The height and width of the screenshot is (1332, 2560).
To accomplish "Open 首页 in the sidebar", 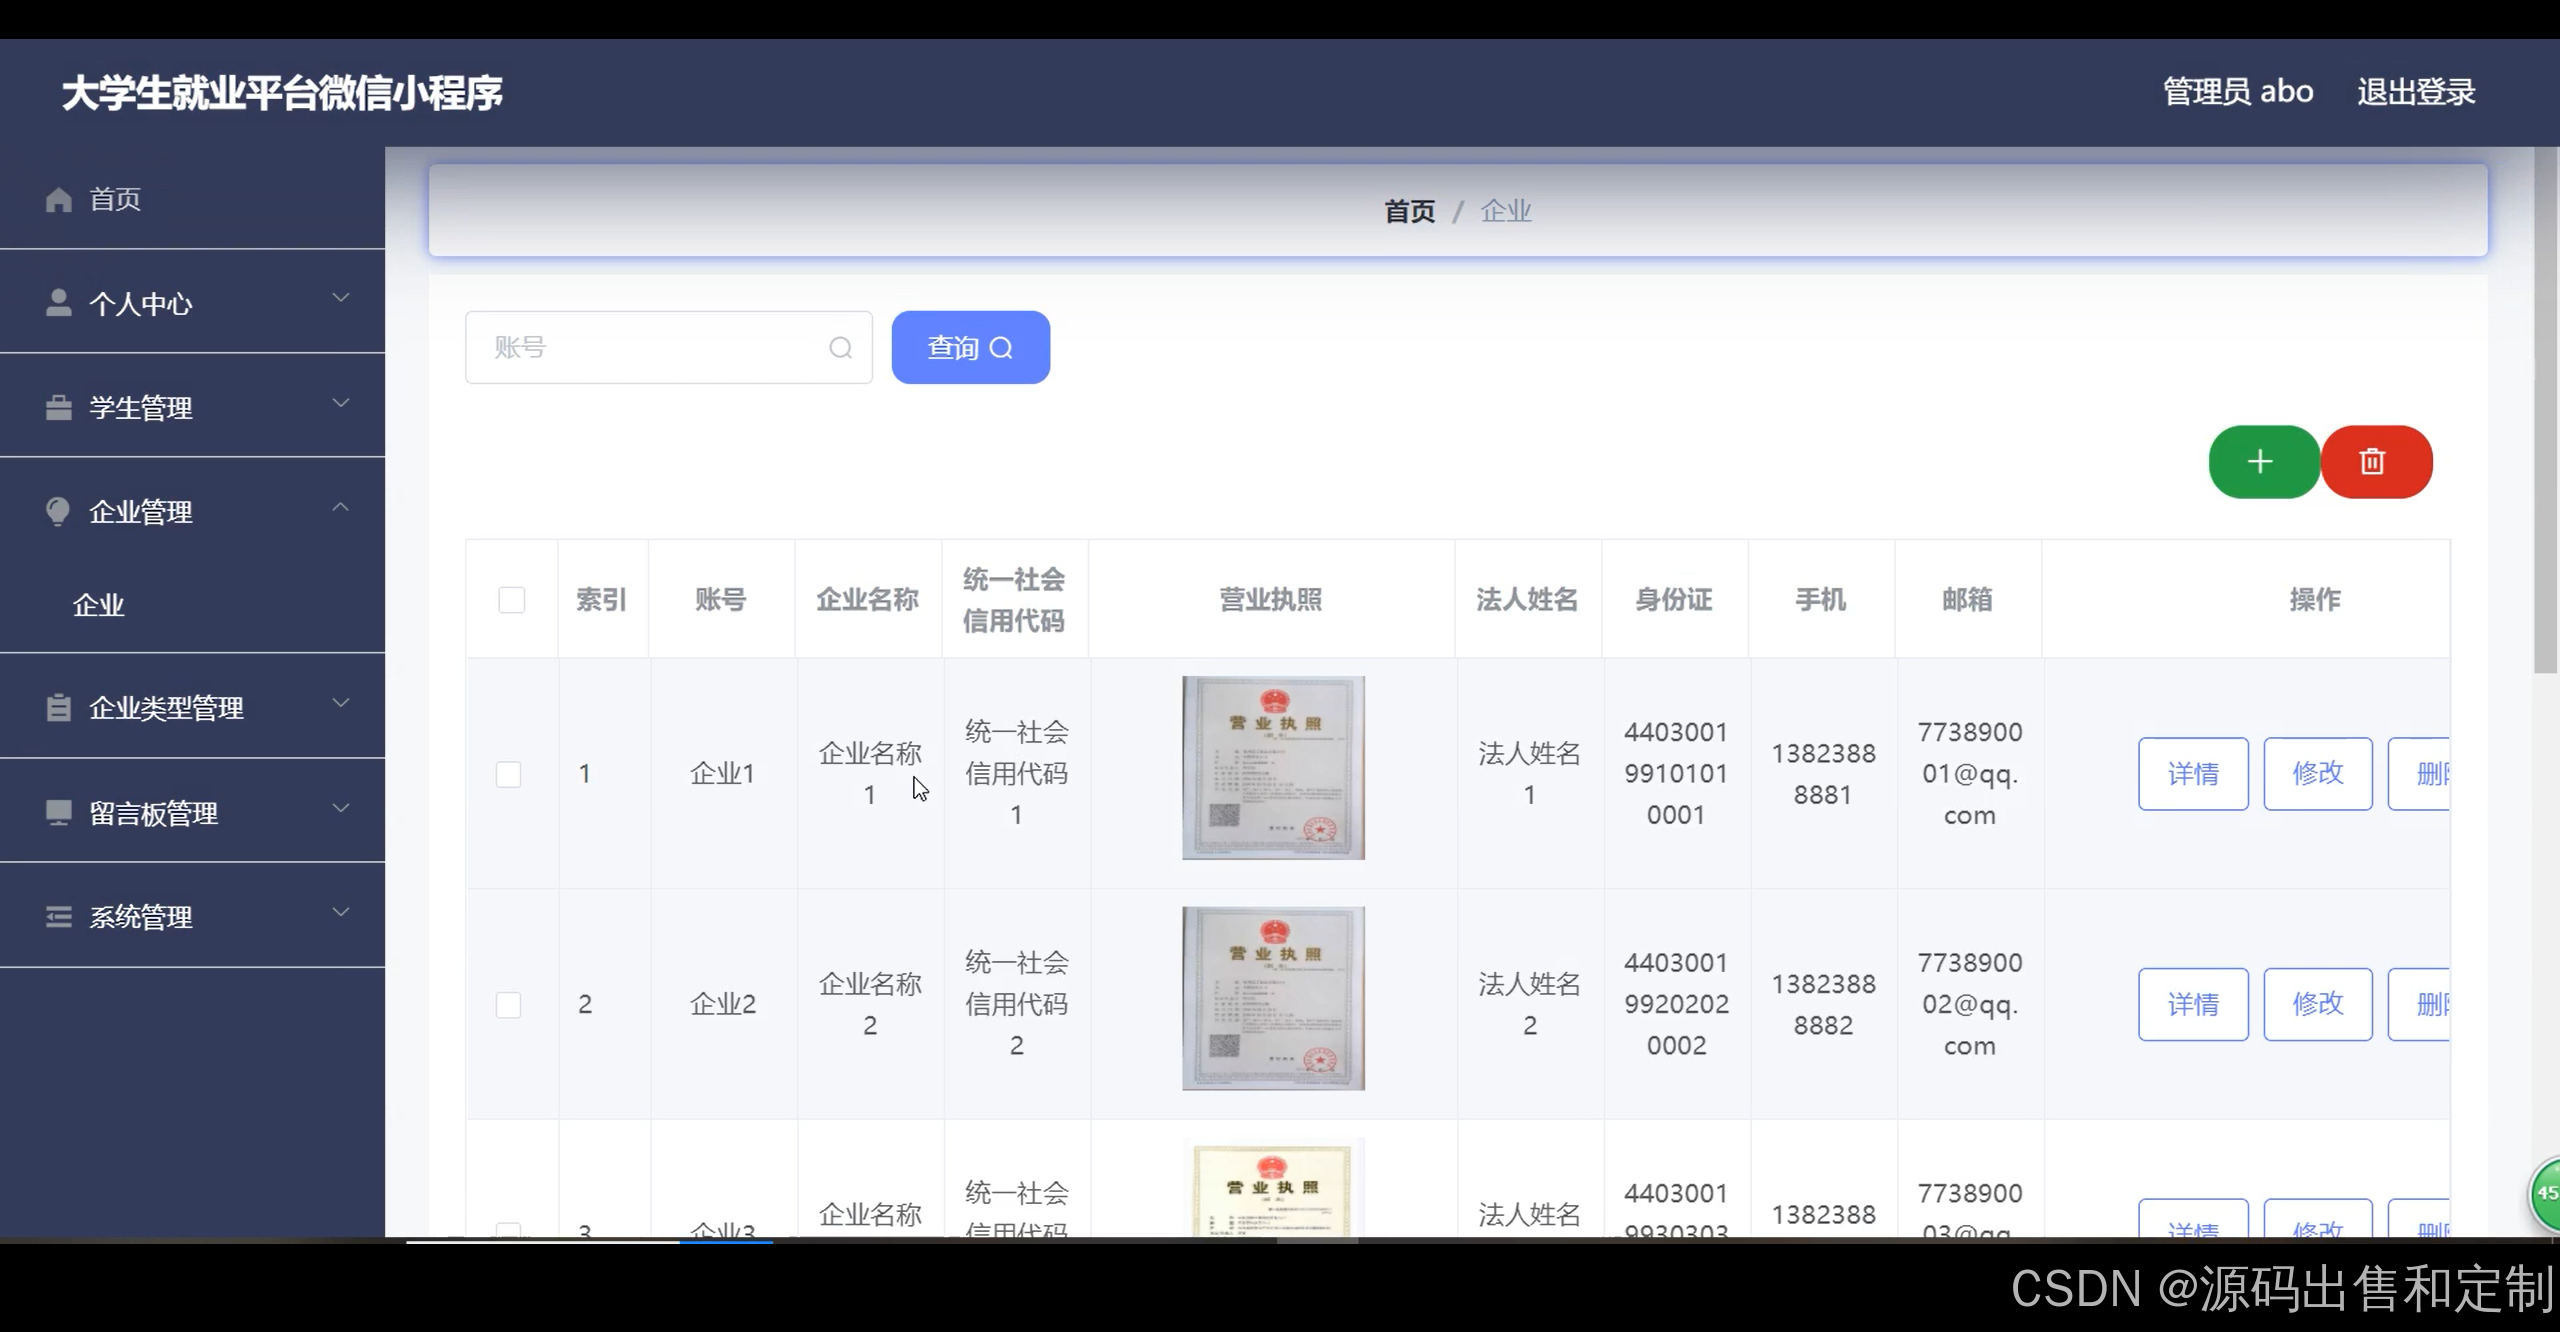I will pyautogui.click(x=192, y=199).
